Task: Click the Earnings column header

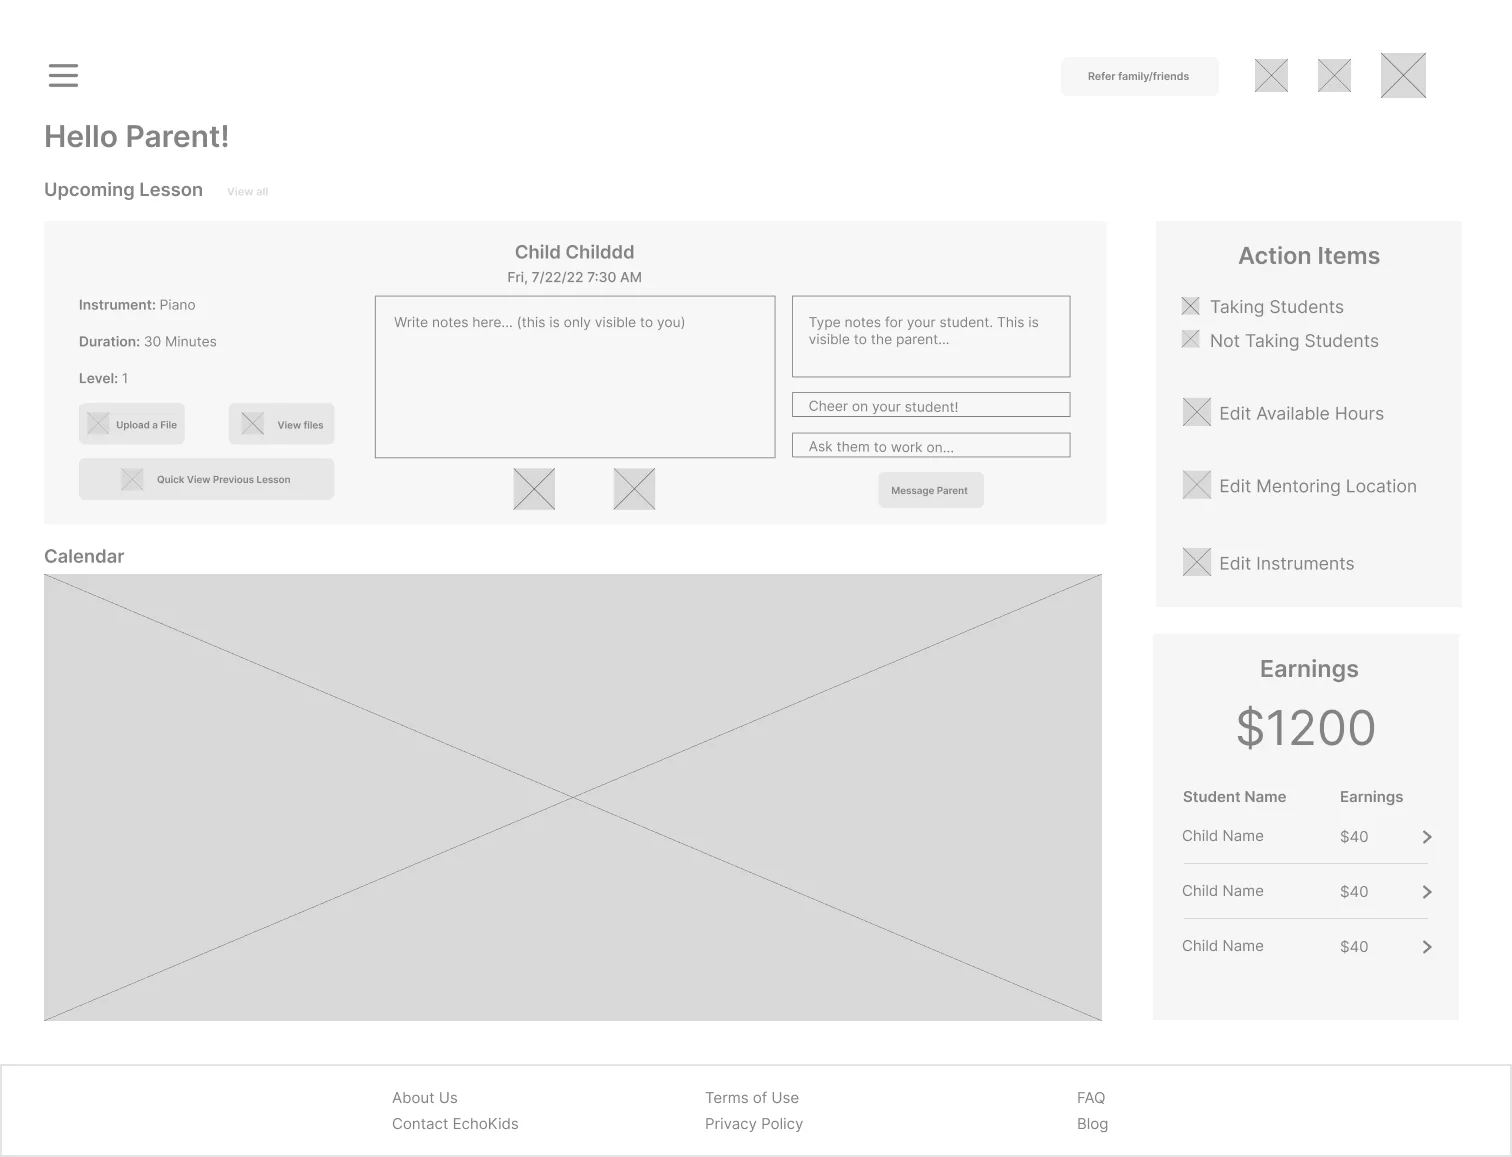Action: (1371, 797)
